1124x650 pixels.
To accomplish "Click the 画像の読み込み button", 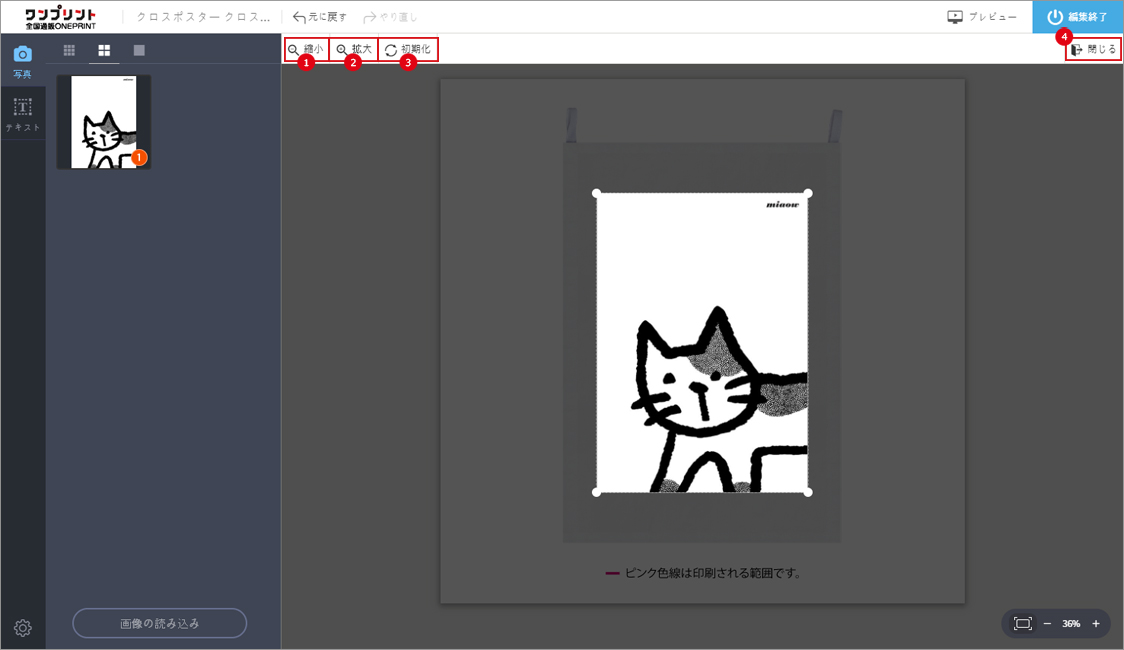I will pyautogui.click(x=159, y=623).
